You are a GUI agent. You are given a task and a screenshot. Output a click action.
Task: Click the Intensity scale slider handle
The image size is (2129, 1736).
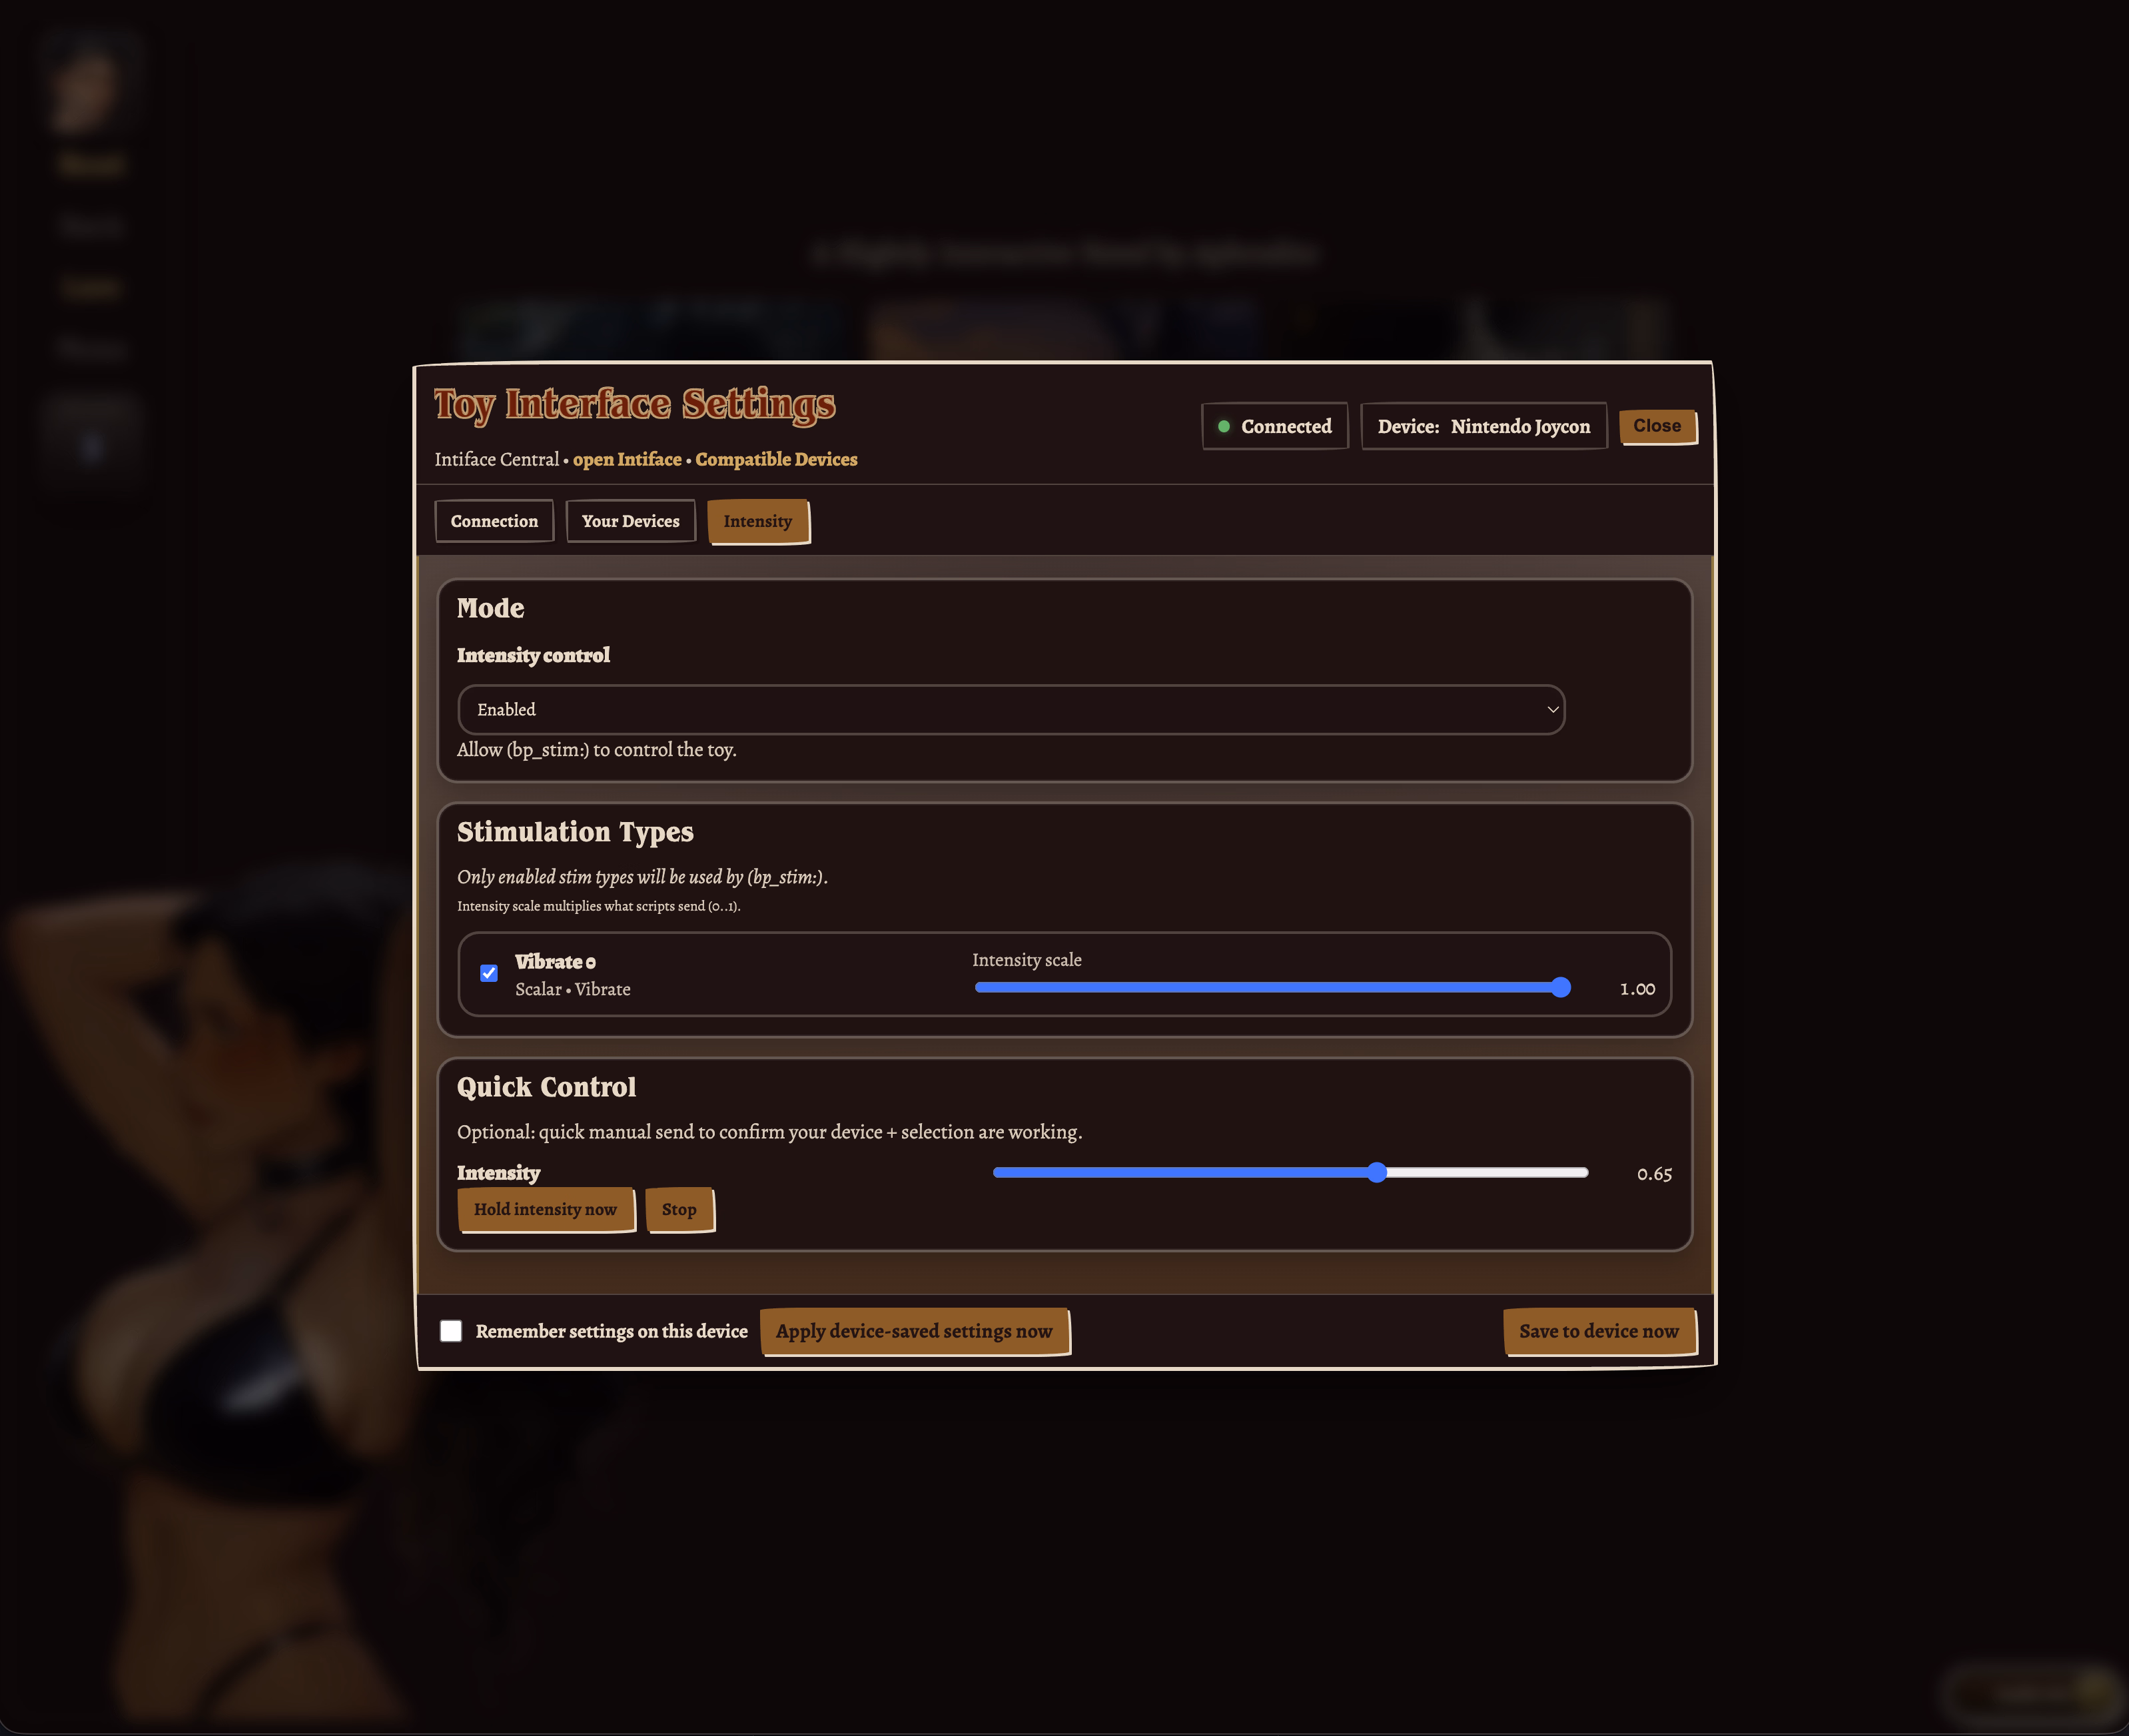(x=1560, y=988)
